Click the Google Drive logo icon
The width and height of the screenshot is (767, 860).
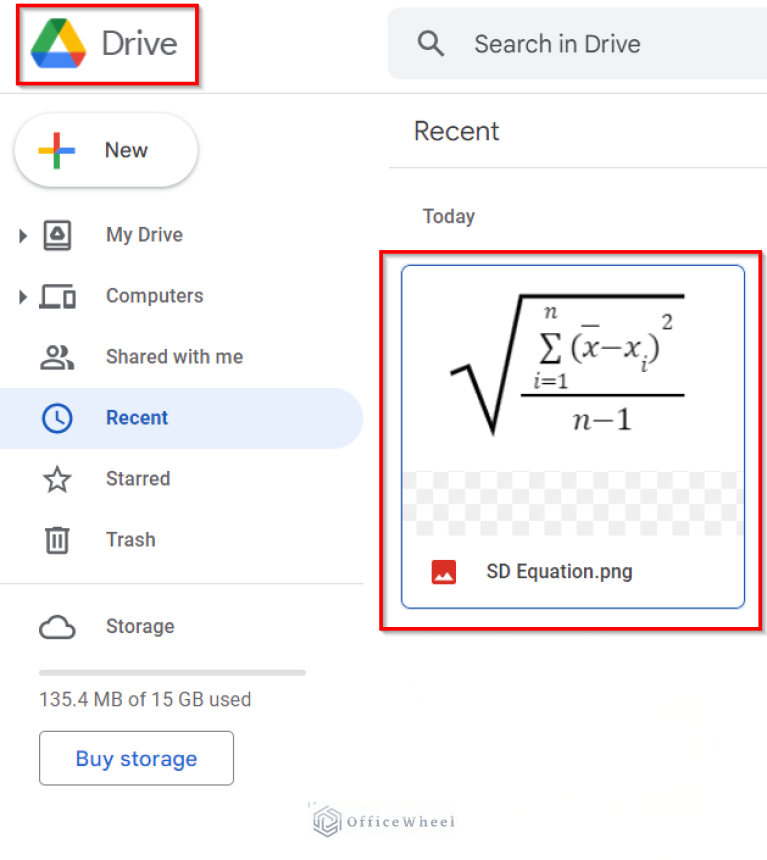(58, 43)
